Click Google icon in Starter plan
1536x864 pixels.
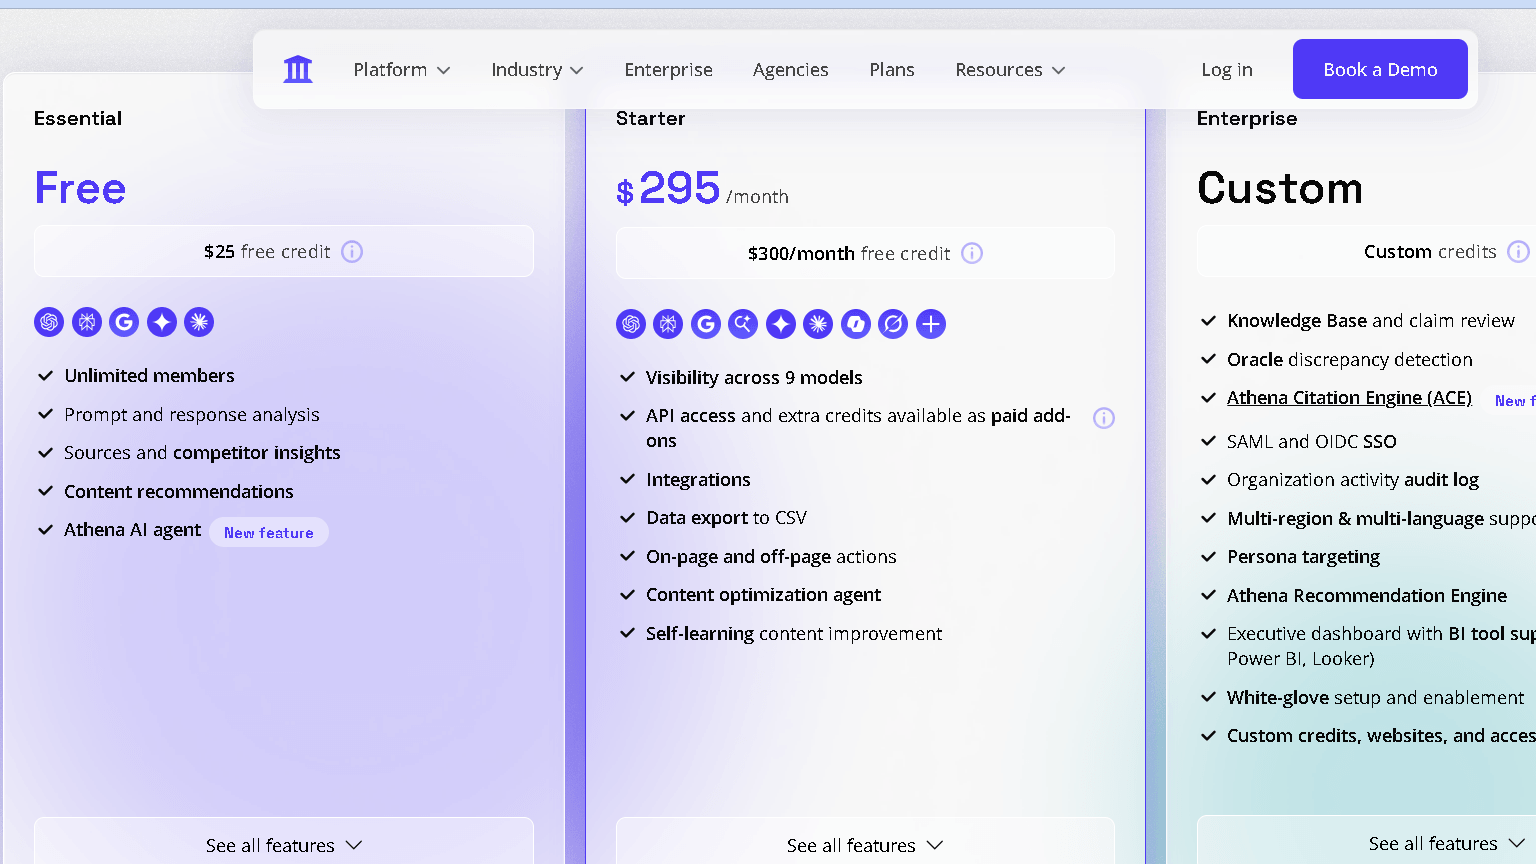click(706, 324)
